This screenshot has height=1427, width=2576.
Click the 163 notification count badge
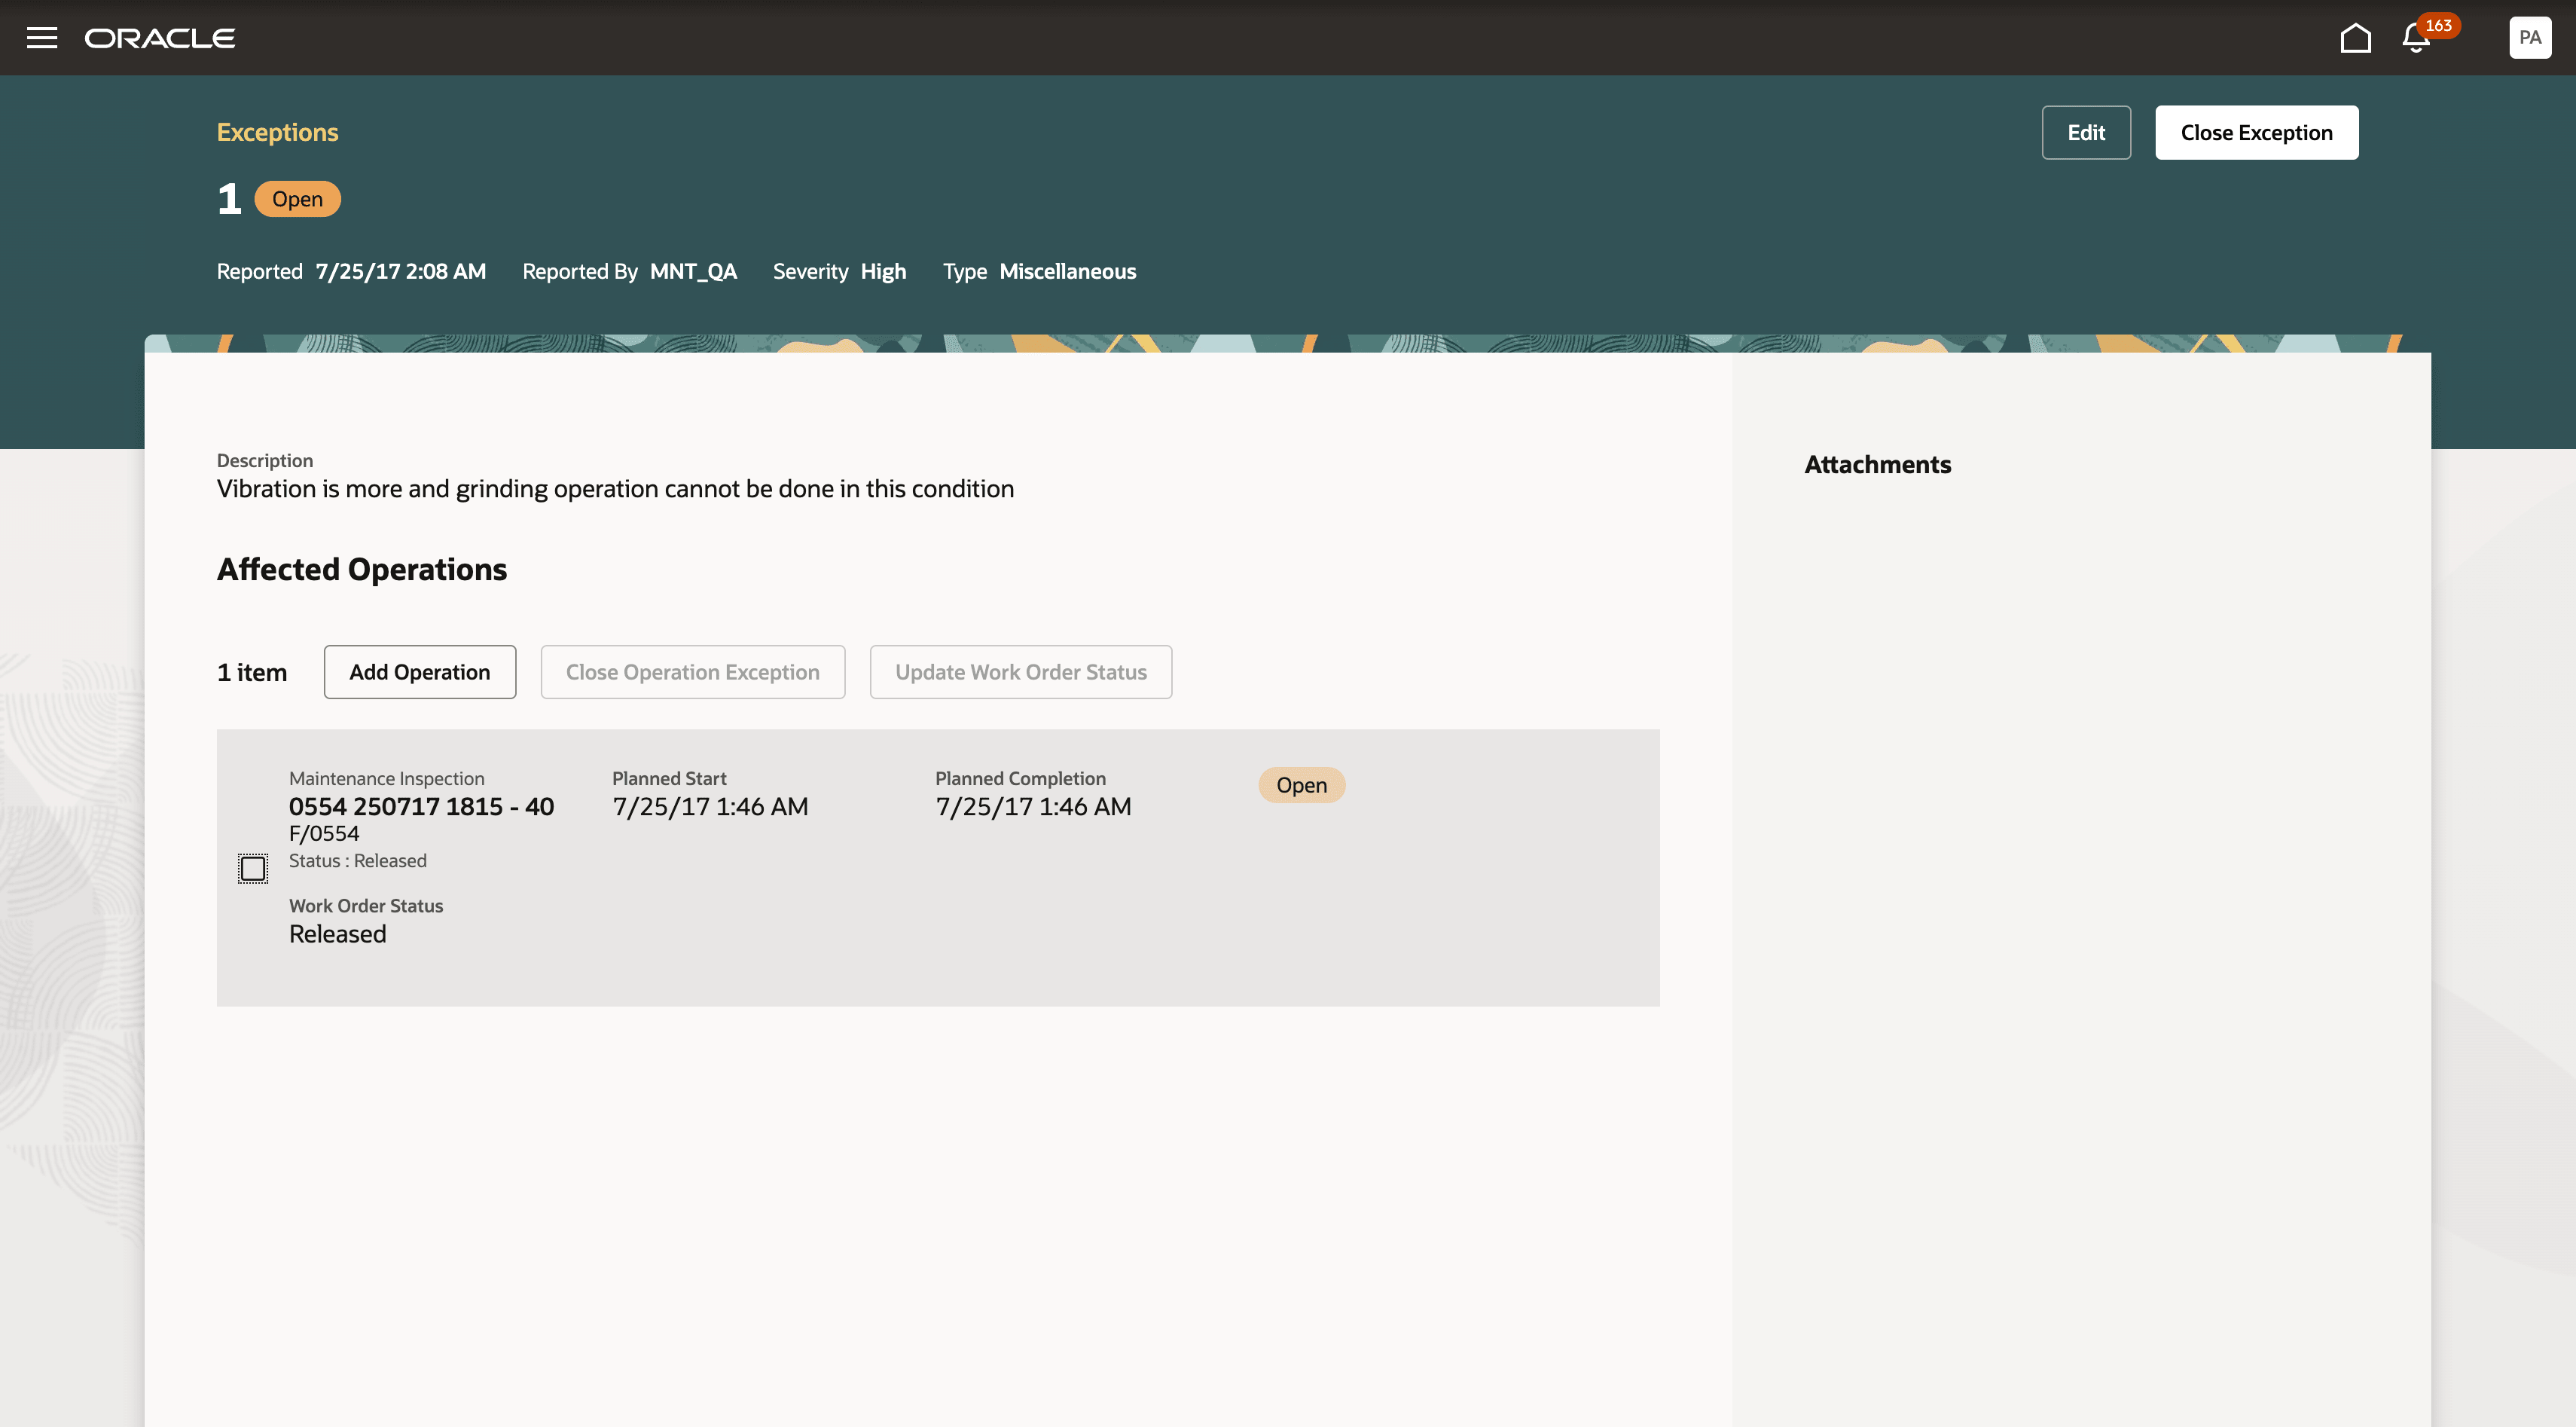2438,26
